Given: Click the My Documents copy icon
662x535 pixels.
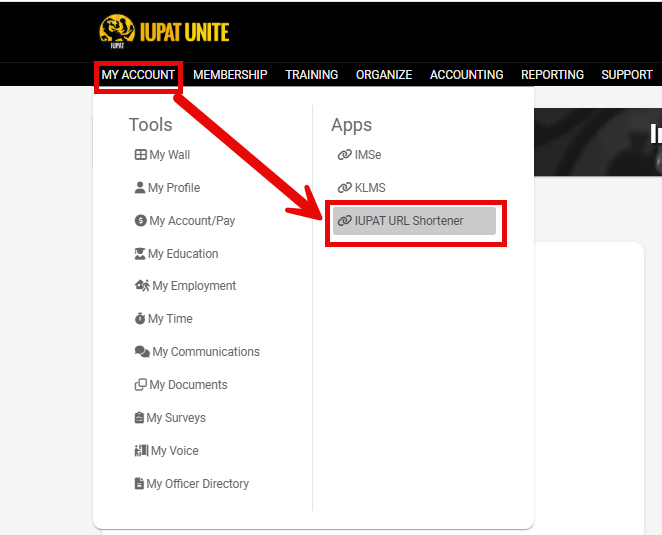Looking at the screenshot, I should (x=141, y=385).
